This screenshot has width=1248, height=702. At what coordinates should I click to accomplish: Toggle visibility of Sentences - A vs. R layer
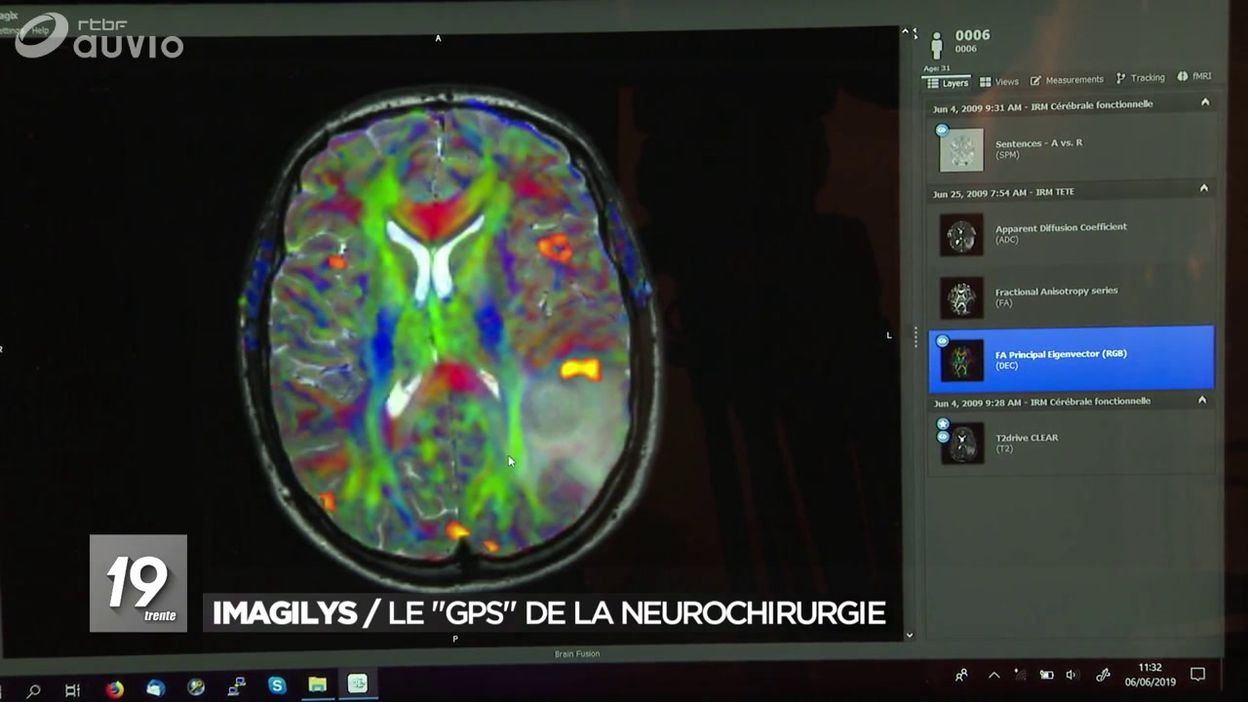pyautogui.click(x=942, y=129)
